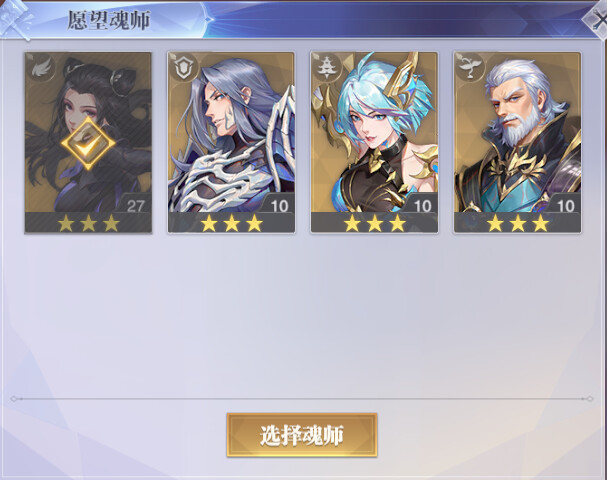The height and width of the screenshot is (480, 607).
Task: Click the three-star rating under silver-haired card
Action: (x=231, y=223)
